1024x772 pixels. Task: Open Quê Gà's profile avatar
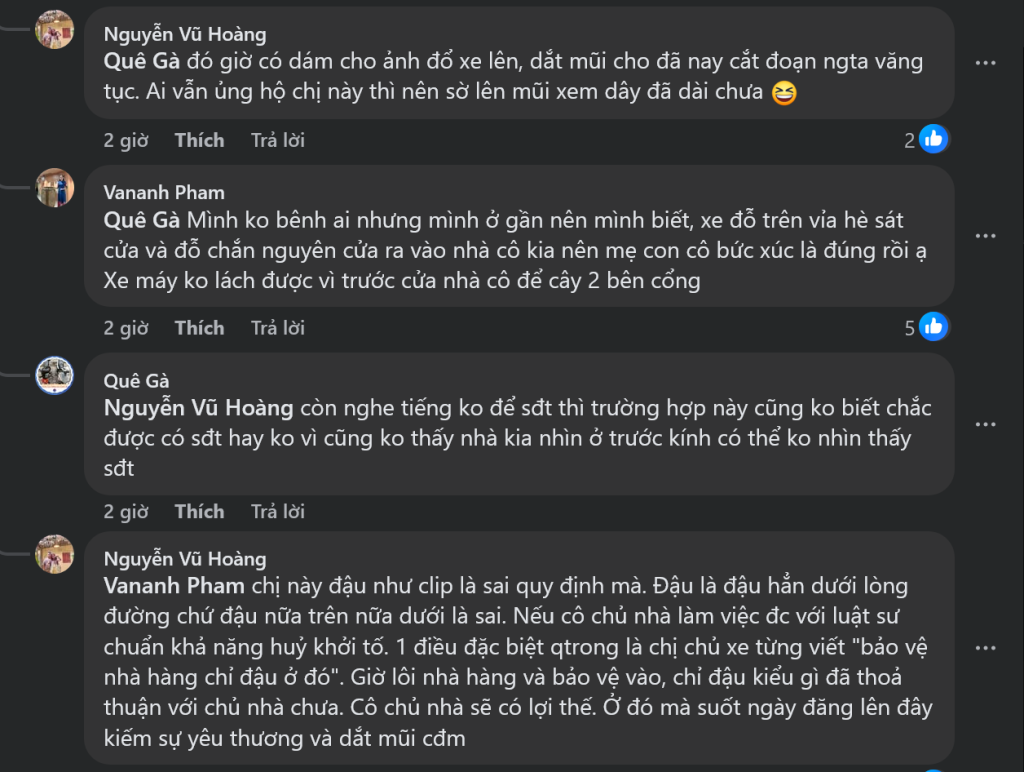pyautogui.click(x=54, y=376)
